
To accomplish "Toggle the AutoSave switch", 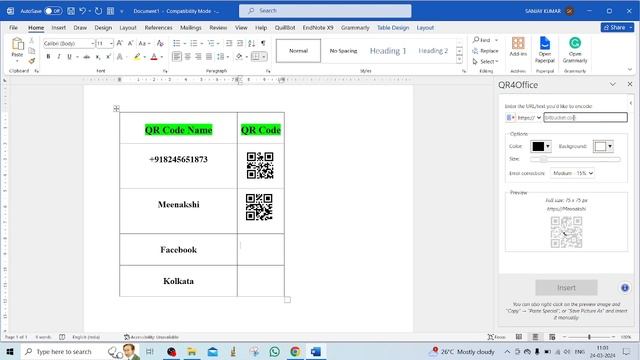I will 53,11.
